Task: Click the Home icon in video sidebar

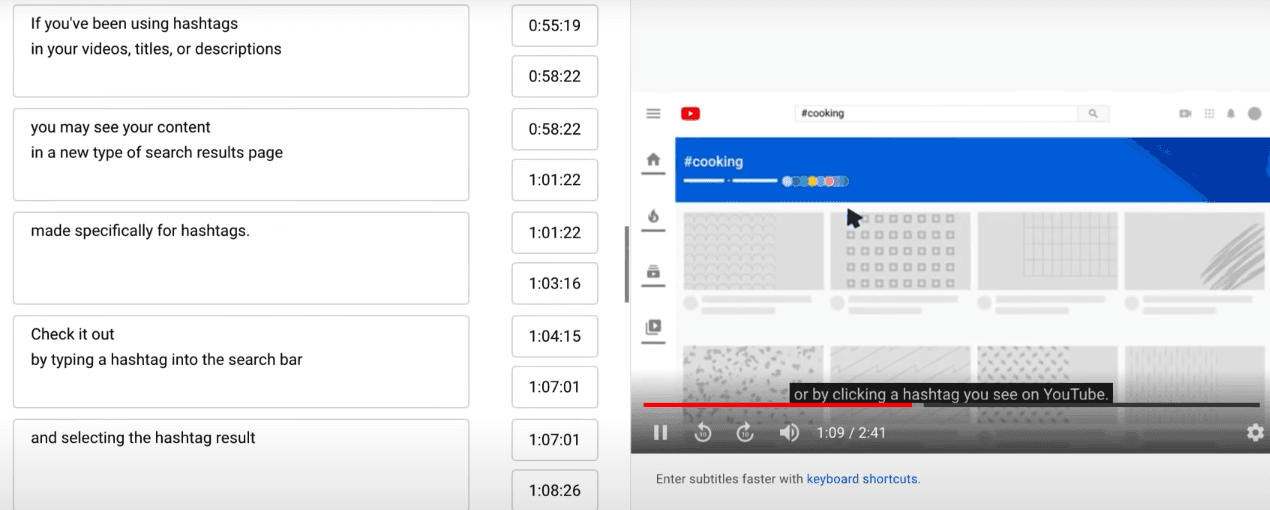Action: coord(653,160)
